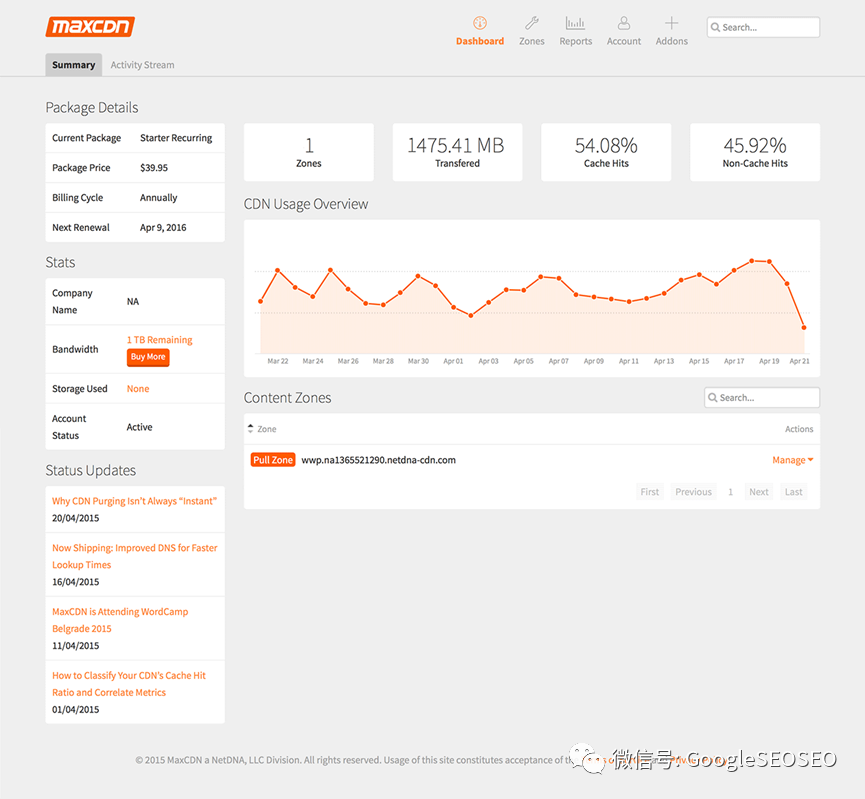Open the 1 TB Remaining link
The height and width of the screenshot is (799, 865).
[159, 340]
